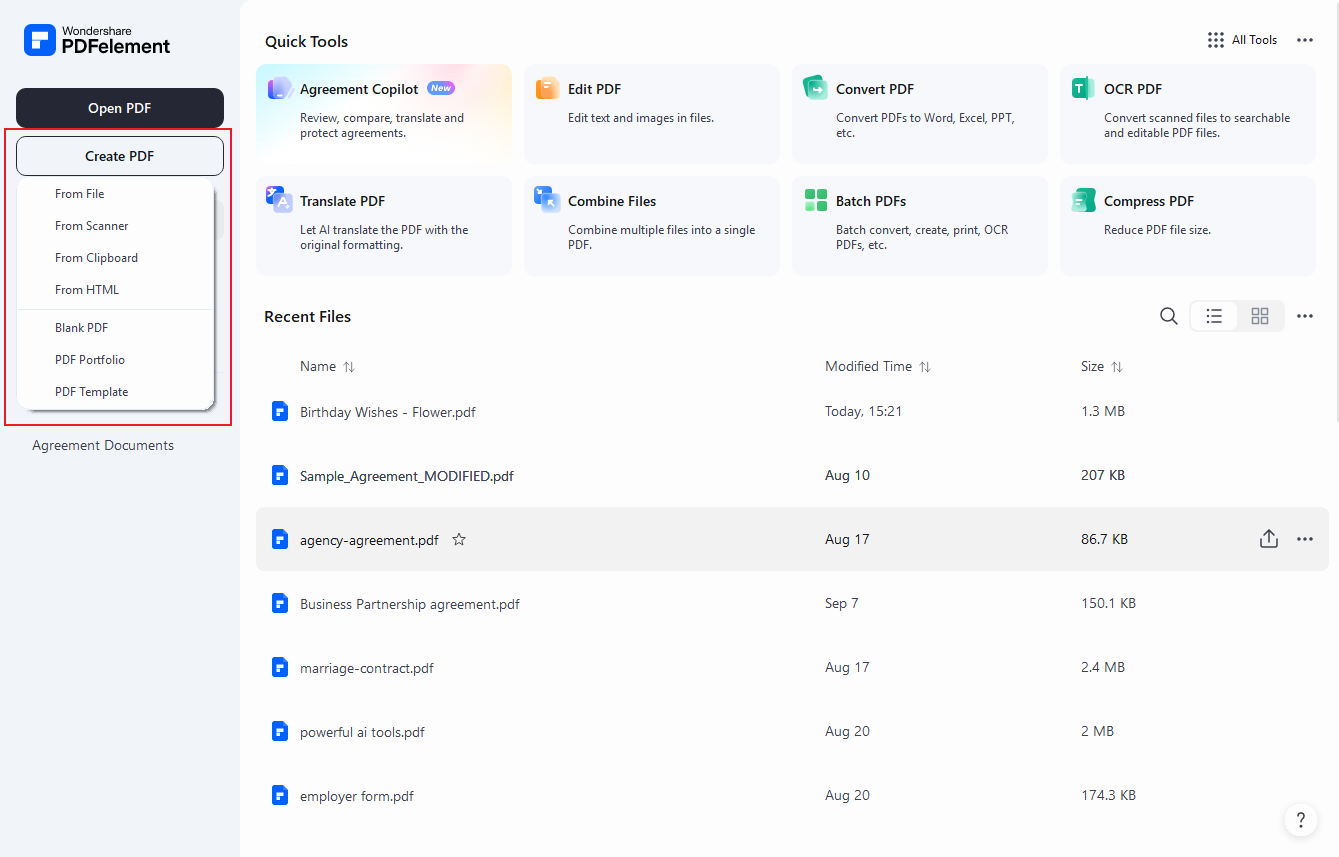Click the employer form.pdf file icon
The height and width of the screenshot is (857, 1339).
280,795
